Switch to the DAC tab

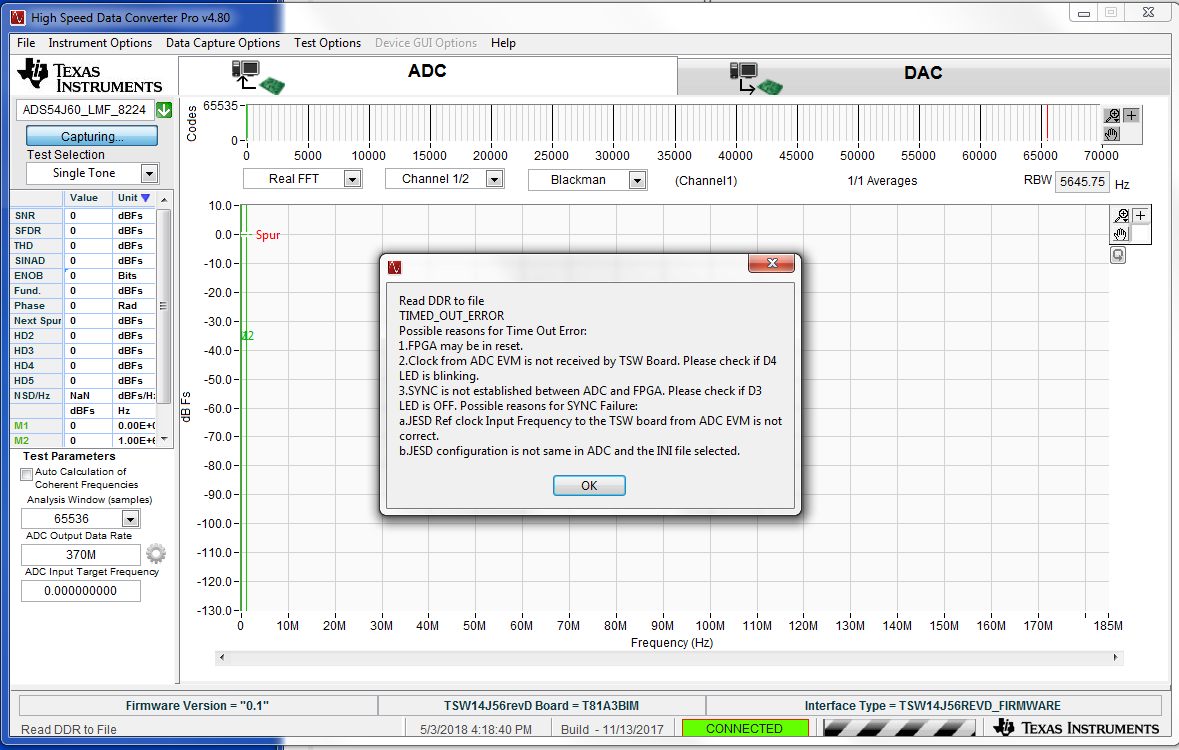click(923, 77)
